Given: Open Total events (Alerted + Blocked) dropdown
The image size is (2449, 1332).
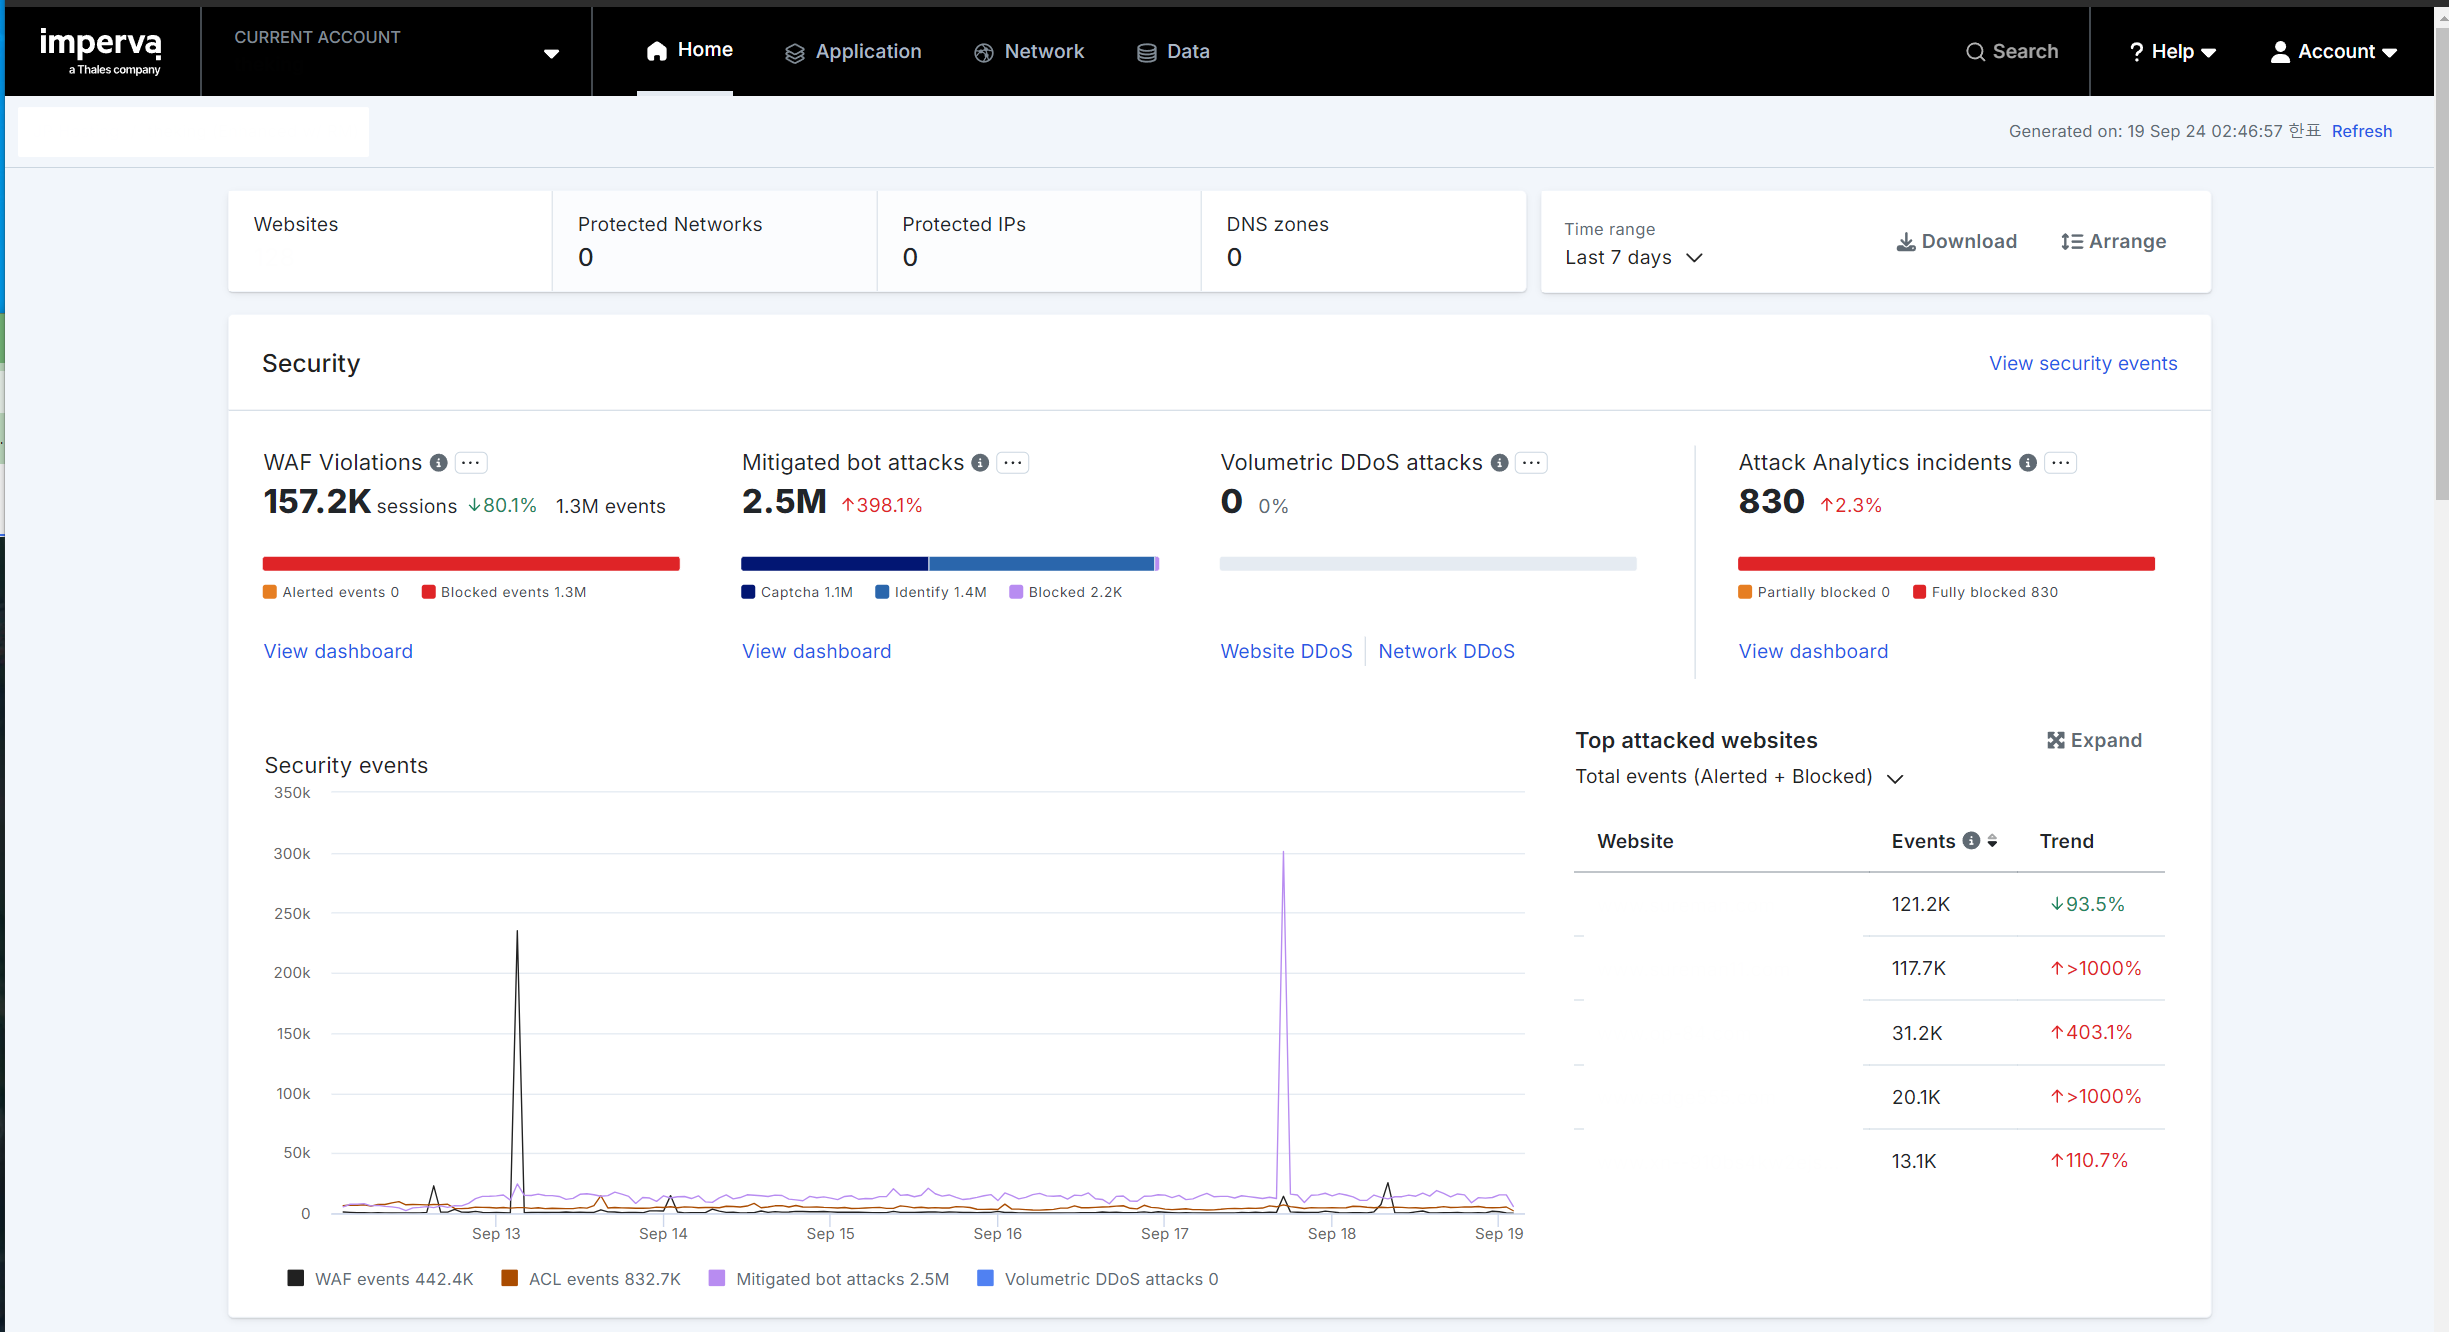Looking at the screenshot, I should (x=1739, y=777).
